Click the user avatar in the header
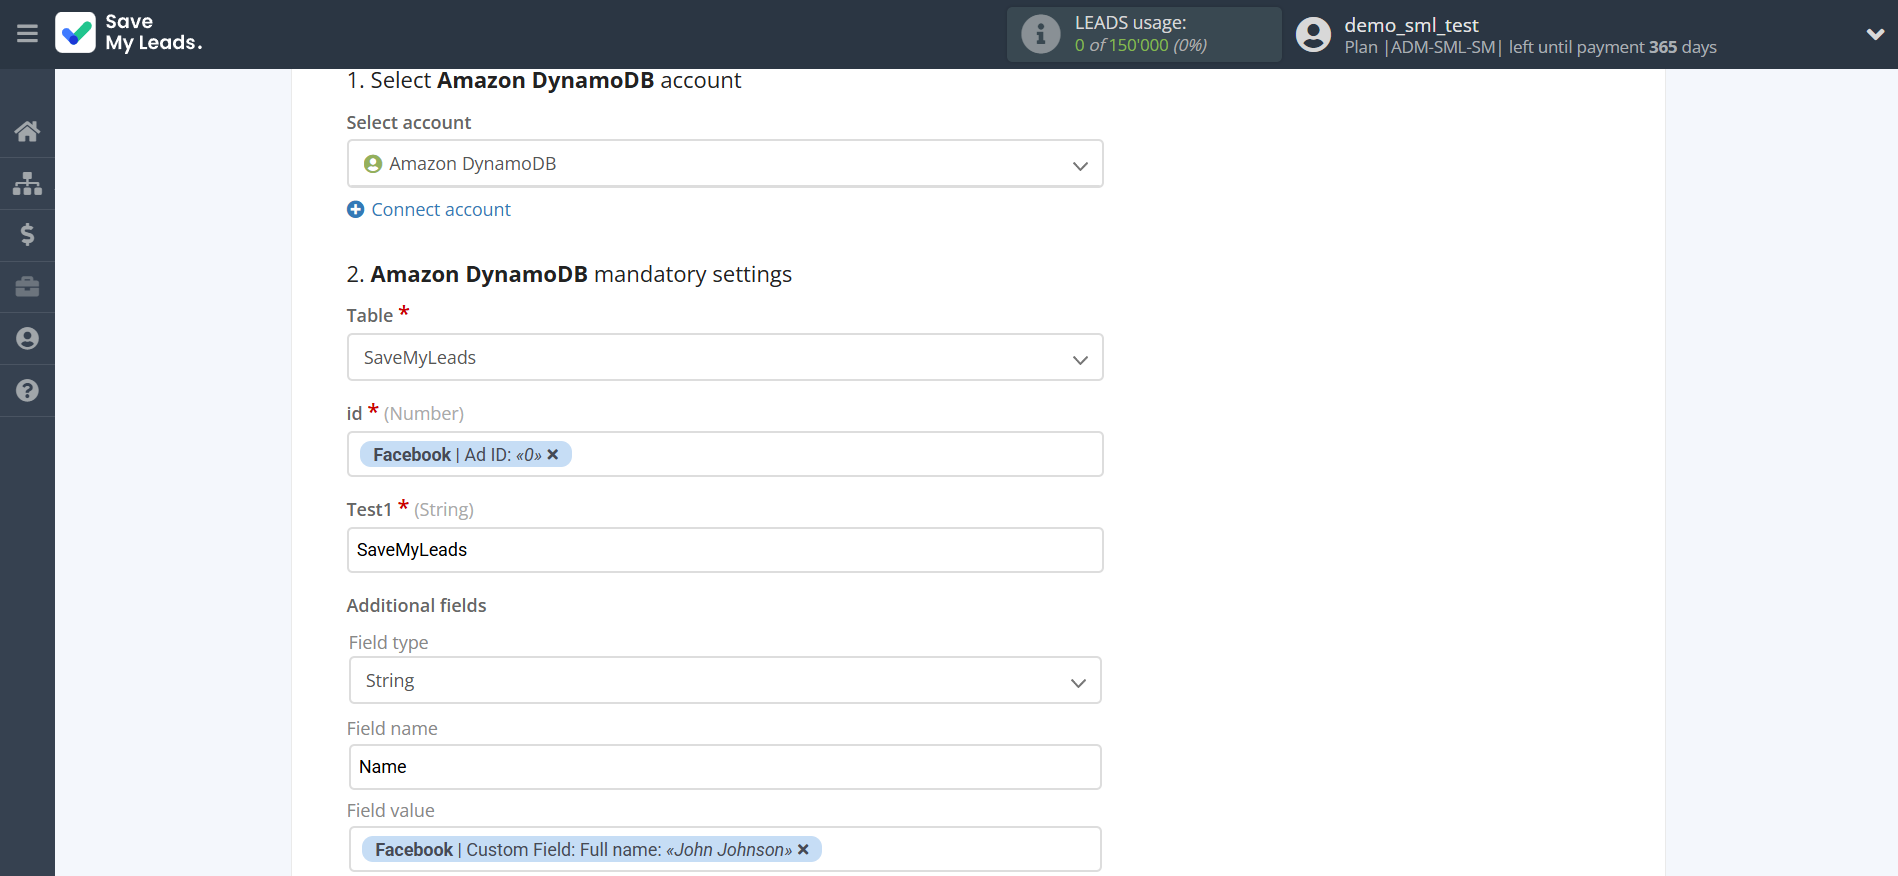This screenshot has height=876, width=1898. (x=1313, y=34)
